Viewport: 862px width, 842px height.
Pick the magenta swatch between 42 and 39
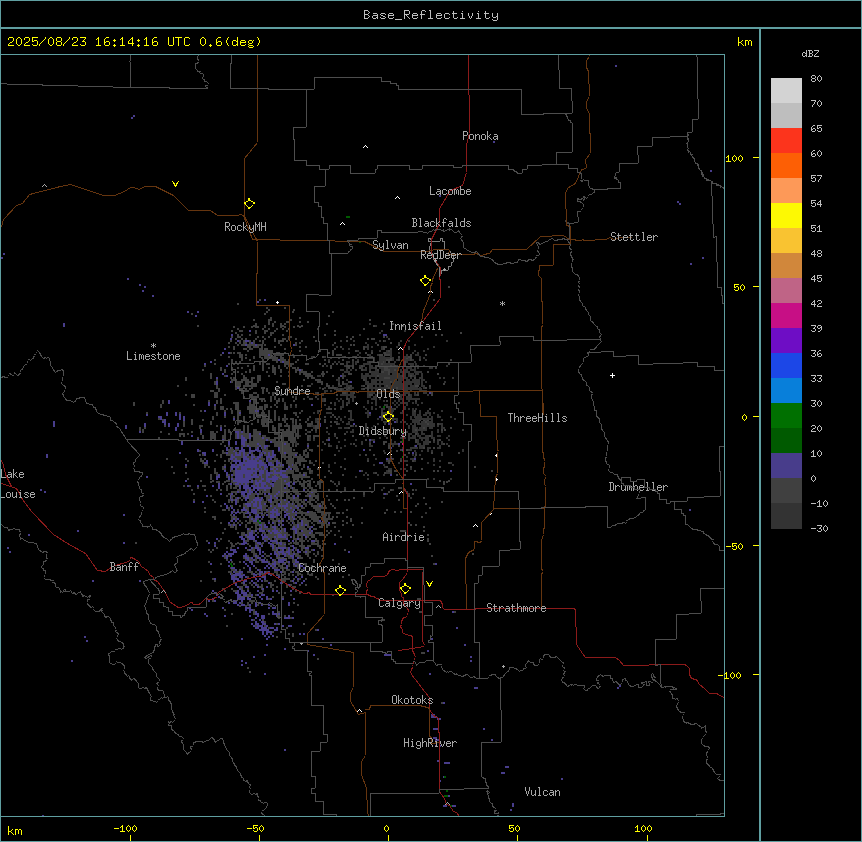pos(786,315)
